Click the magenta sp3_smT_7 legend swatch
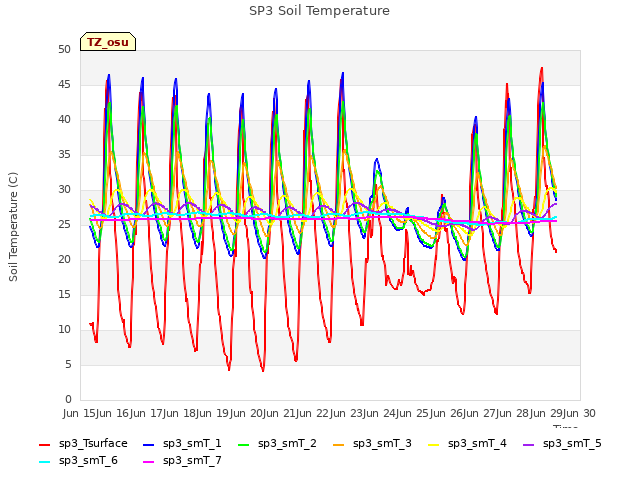The width and height of the screenshot is (640, 480). pyautogui.click(x=148, y=462)
